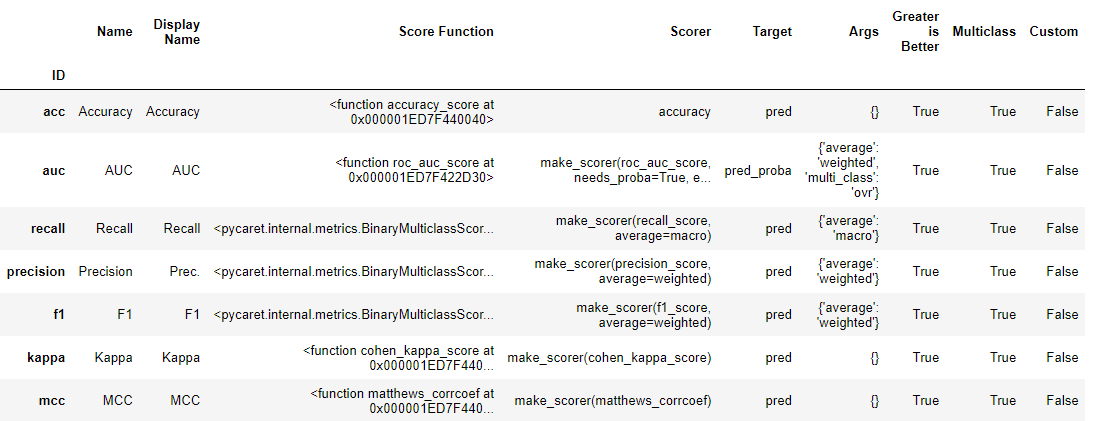
Task: Click the Scorer column header
Action: pyautogui.click(x=691, y=31)
